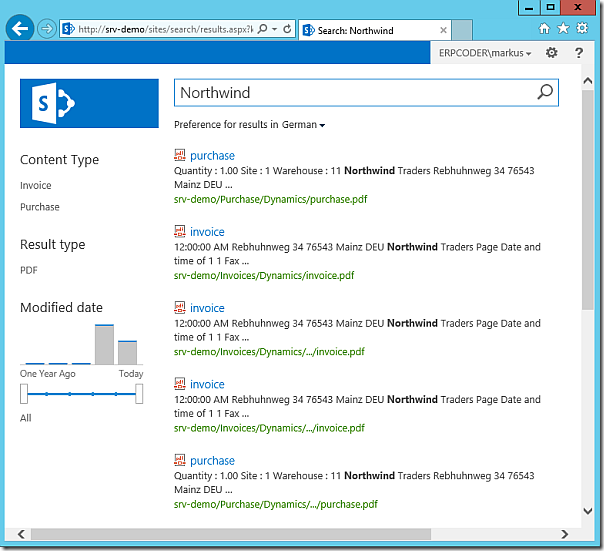Click 'One Year Ago' label
The width and height of the screenshot is (604, 551).
point(48,374)
